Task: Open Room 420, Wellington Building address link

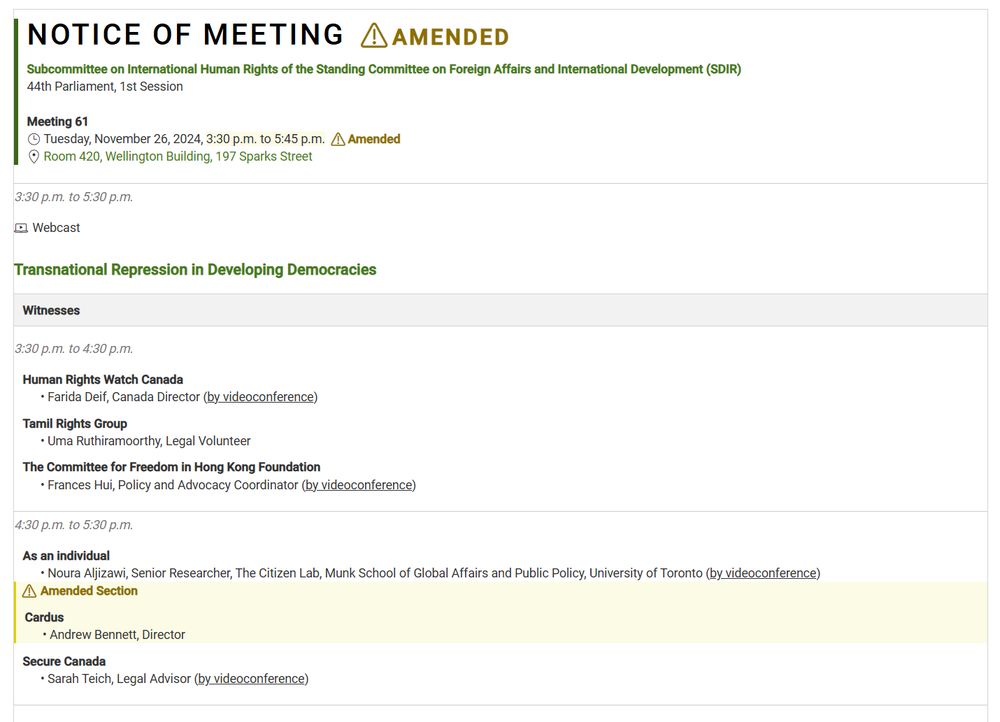Action: click(x=178, y=157)
